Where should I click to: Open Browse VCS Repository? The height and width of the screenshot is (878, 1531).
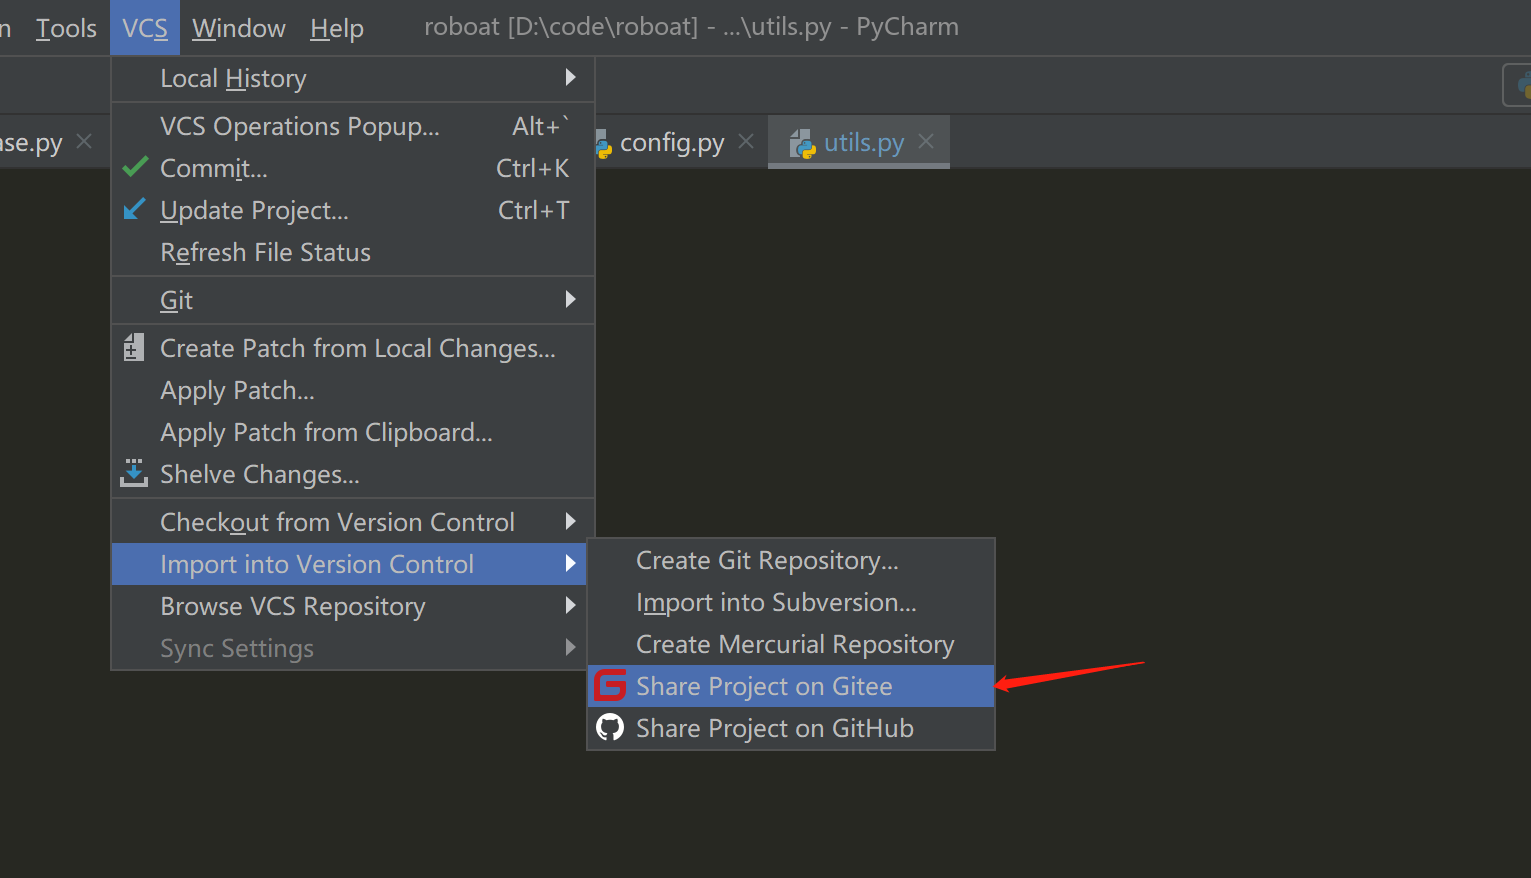point(350,606)
